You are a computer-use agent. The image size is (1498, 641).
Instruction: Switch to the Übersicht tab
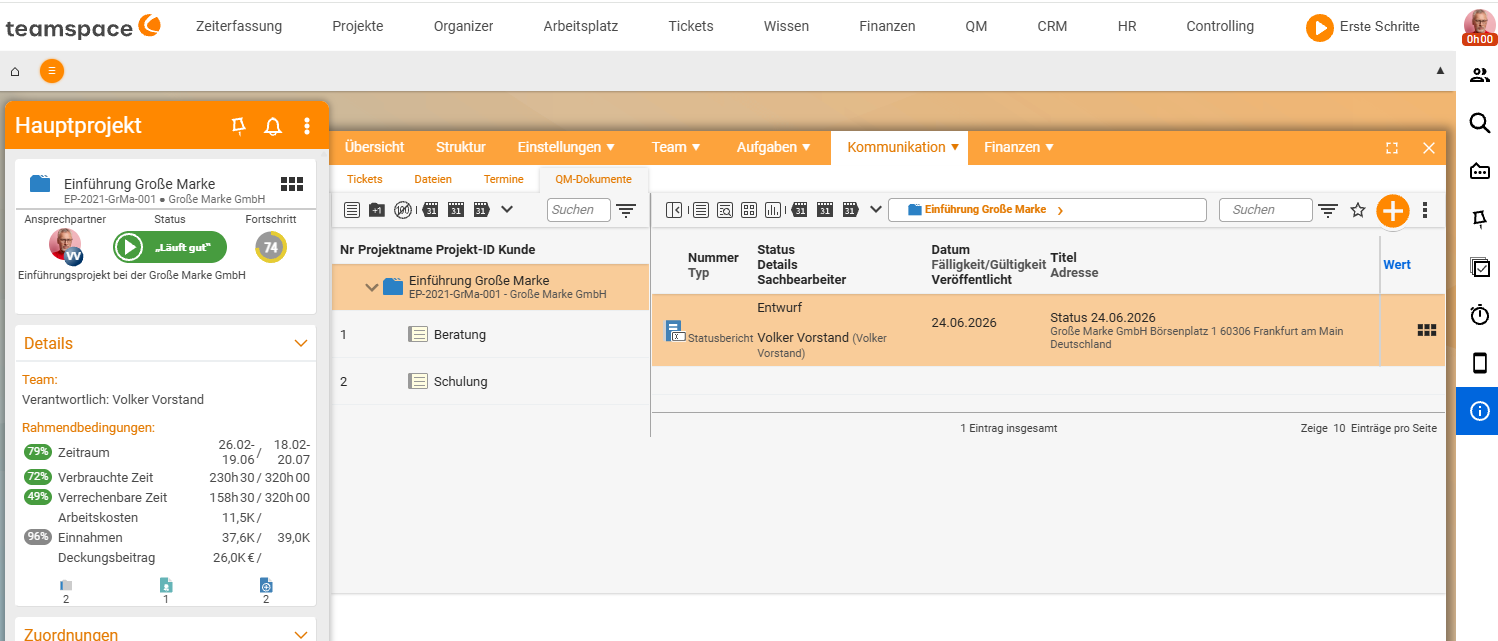374,147
